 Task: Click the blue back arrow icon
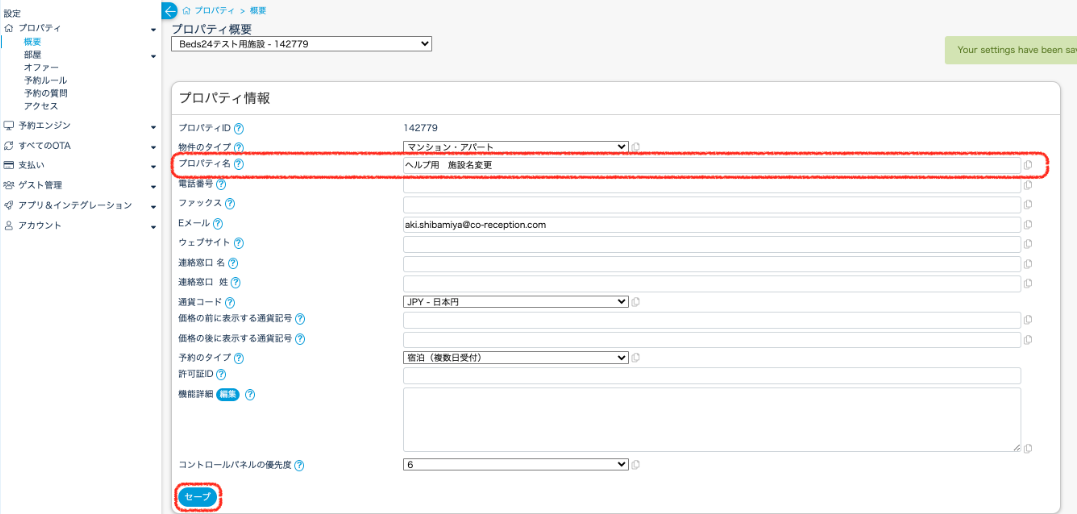169,10
